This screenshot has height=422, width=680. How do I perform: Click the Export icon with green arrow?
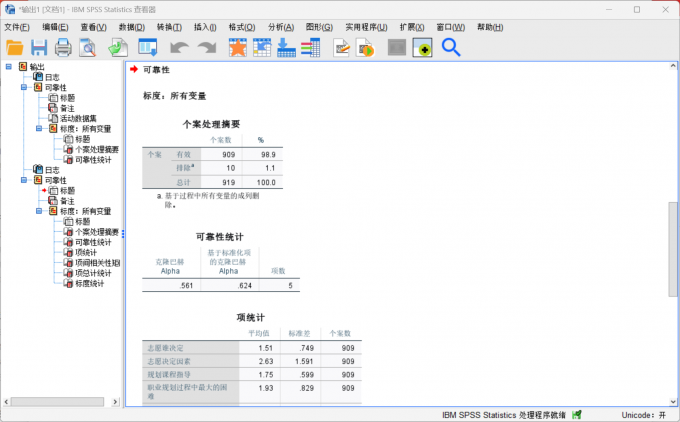(x=118, y=47)
